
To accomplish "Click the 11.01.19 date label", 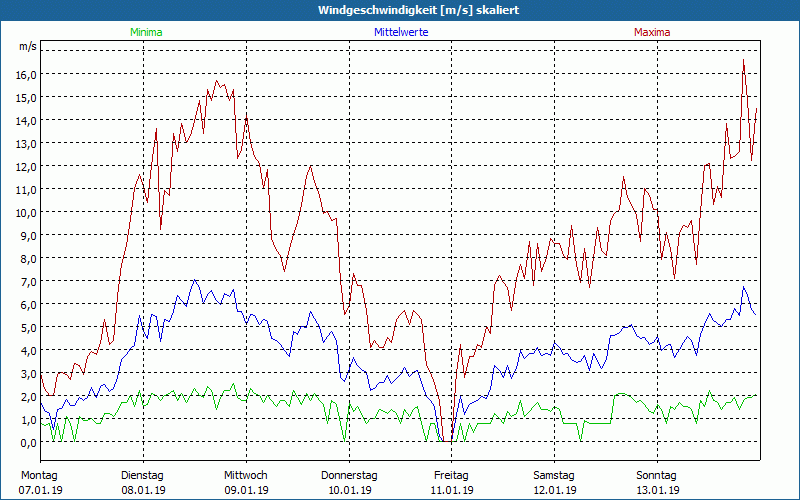I will [452, 490].
